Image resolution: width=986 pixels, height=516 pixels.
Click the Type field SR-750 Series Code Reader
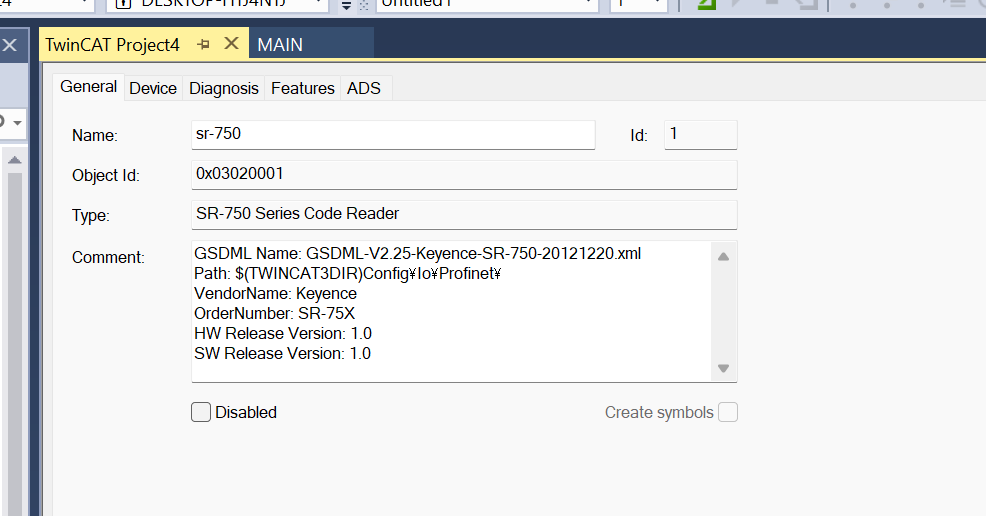(464, 214)
